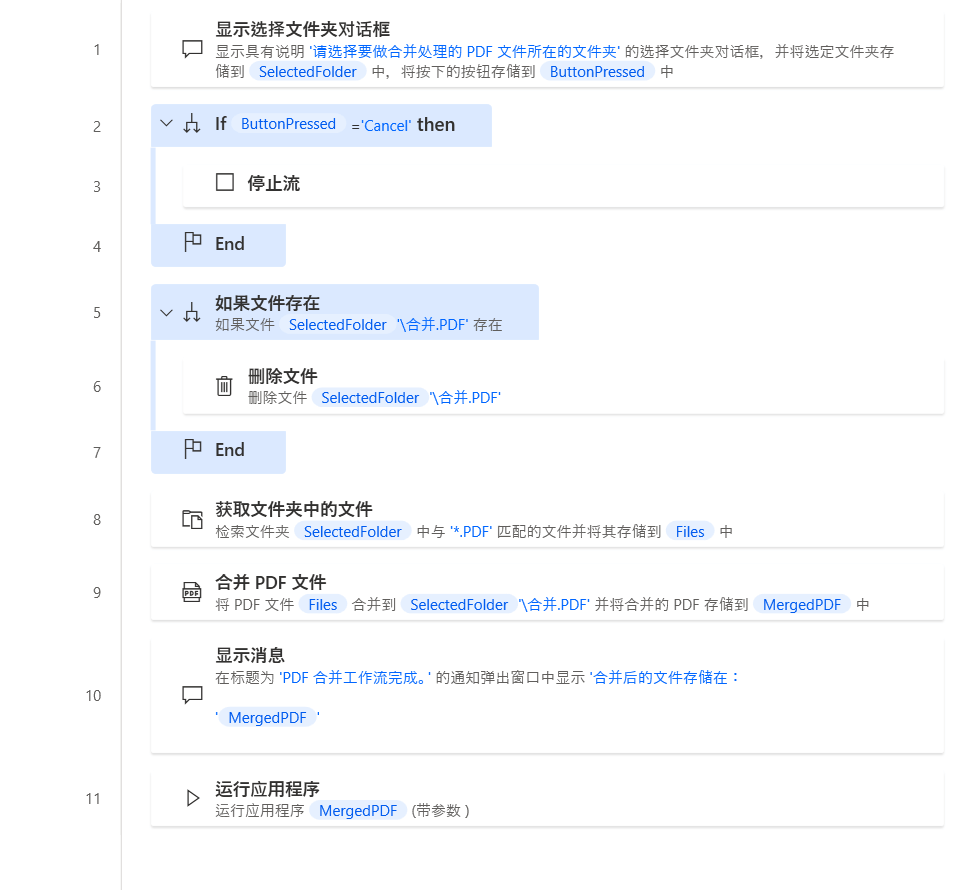The height and width of the screenshot is (890, 970).
Task: Click the stop flow action icon
Action: pos(224,181)
